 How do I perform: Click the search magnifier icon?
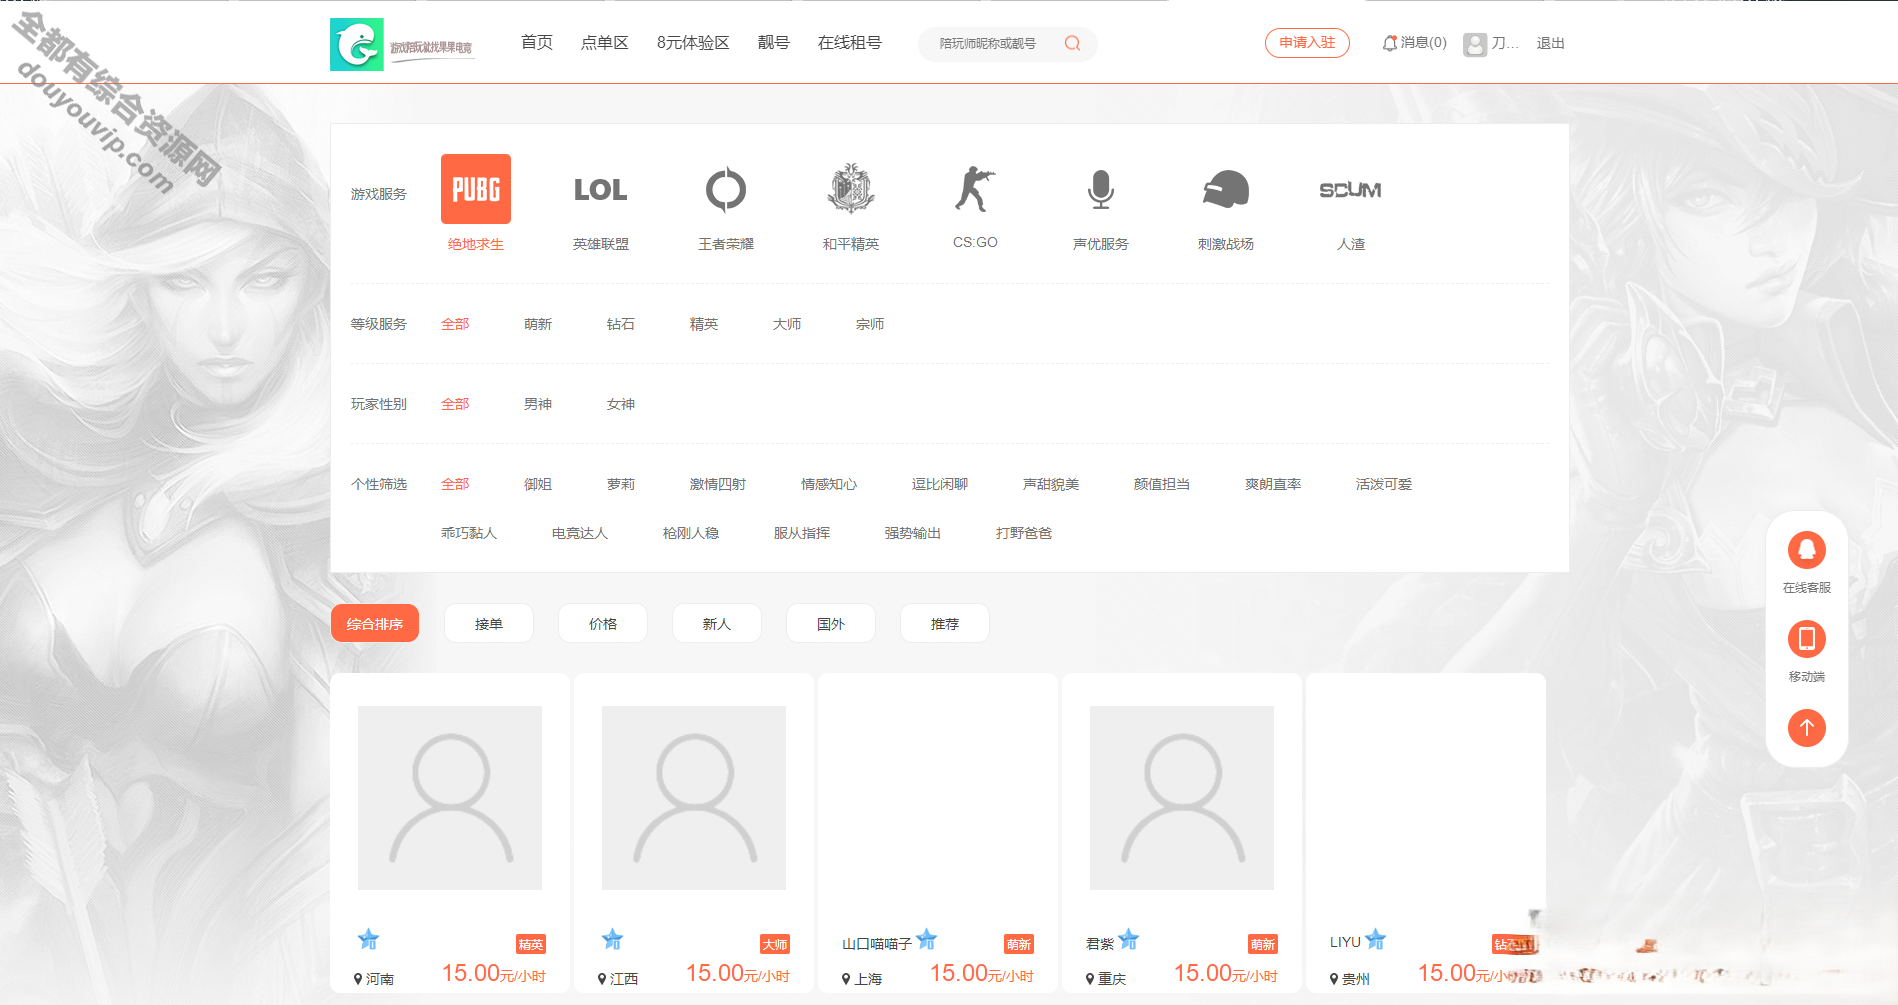click(x=1072, y=43)
